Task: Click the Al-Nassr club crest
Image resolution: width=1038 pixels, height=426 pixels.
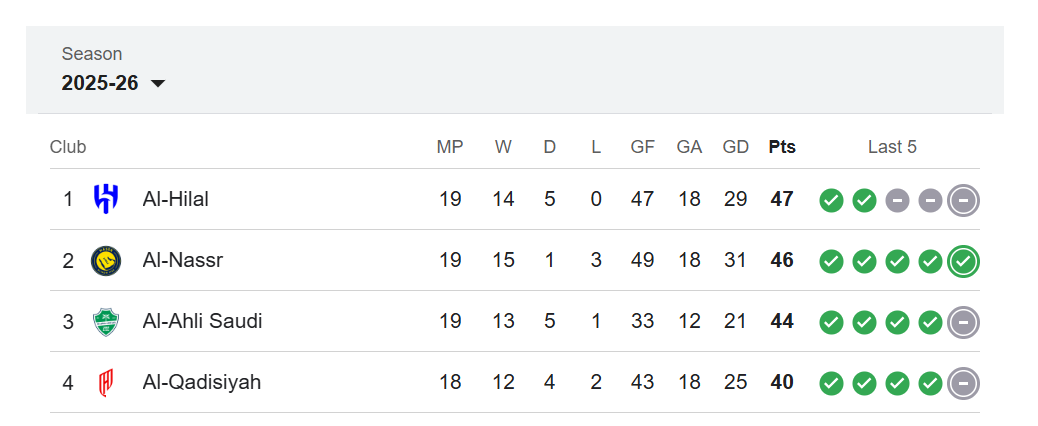Action: 105,261
